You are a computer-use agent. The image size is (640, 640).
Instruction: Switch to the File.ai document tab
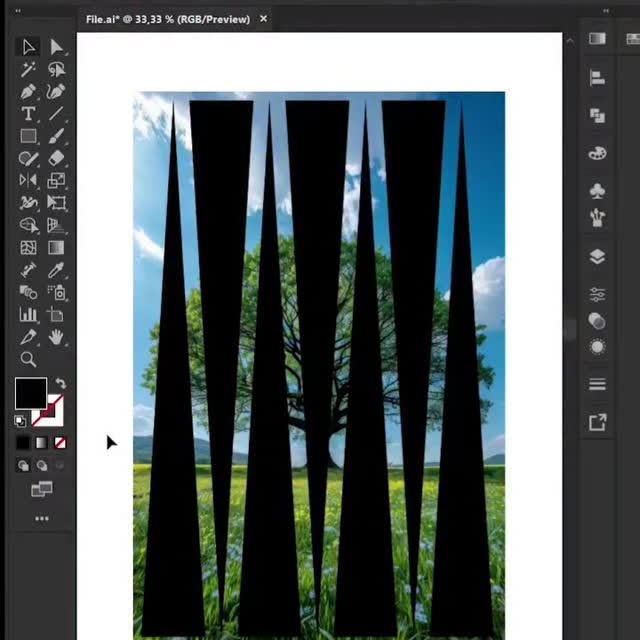[167, 19]
